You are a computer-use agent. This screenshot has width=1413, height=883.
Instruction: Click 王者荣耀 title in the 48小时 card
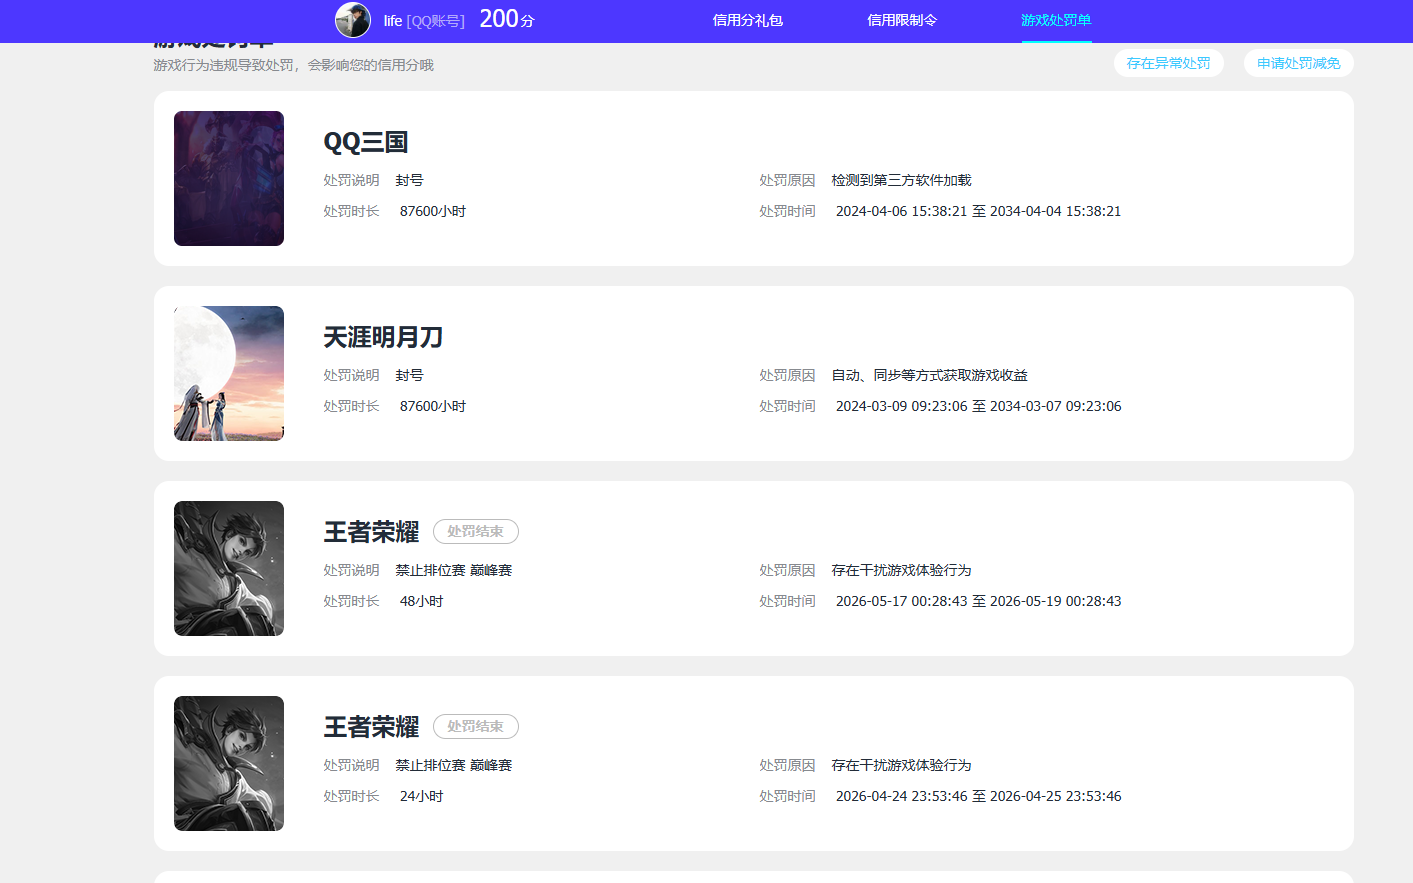371,532
